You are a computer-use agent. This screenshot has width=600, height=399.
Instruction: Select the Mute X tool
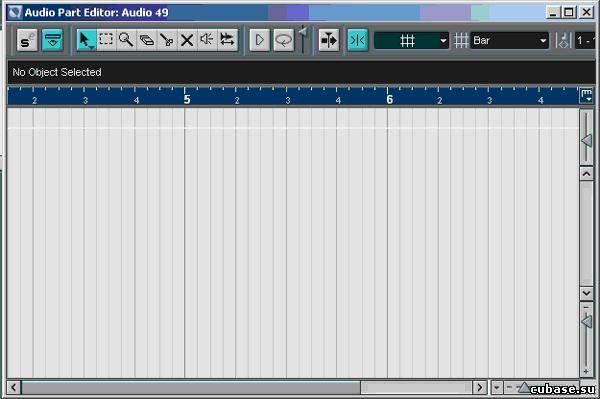[187, 40]
